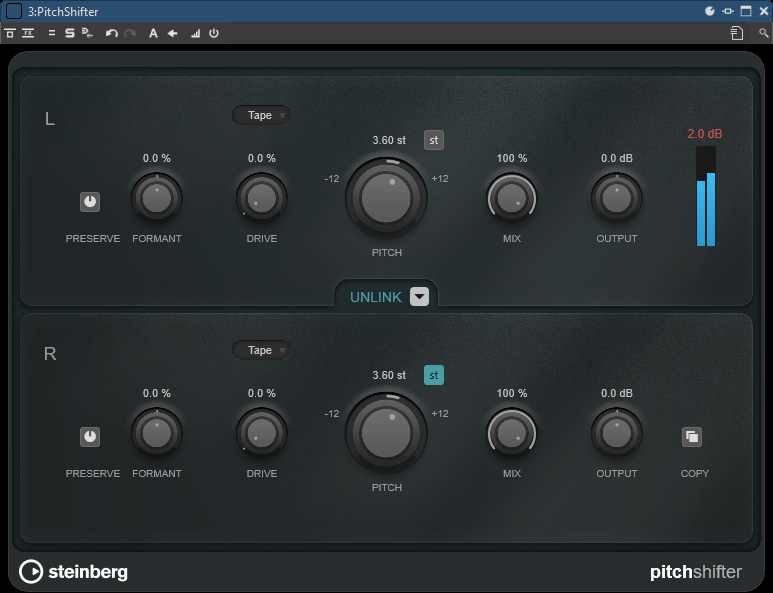Close the PitchShifter window
The height and width of the screenshot is (593, 773).
pyautogui.click(x=764, y=11)
